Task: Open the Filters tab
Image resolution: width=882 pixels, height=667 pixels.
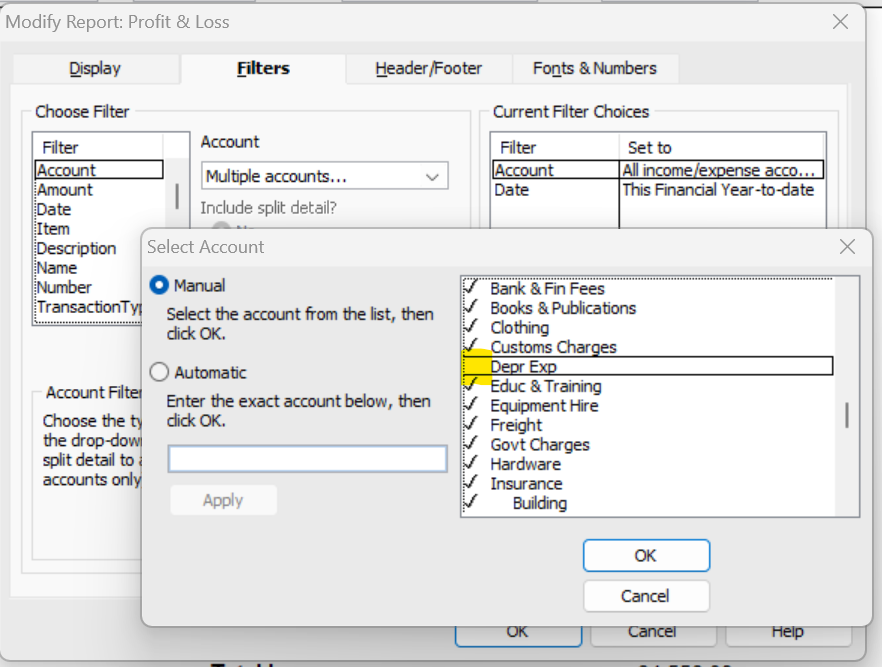Action: coord(263,69)
